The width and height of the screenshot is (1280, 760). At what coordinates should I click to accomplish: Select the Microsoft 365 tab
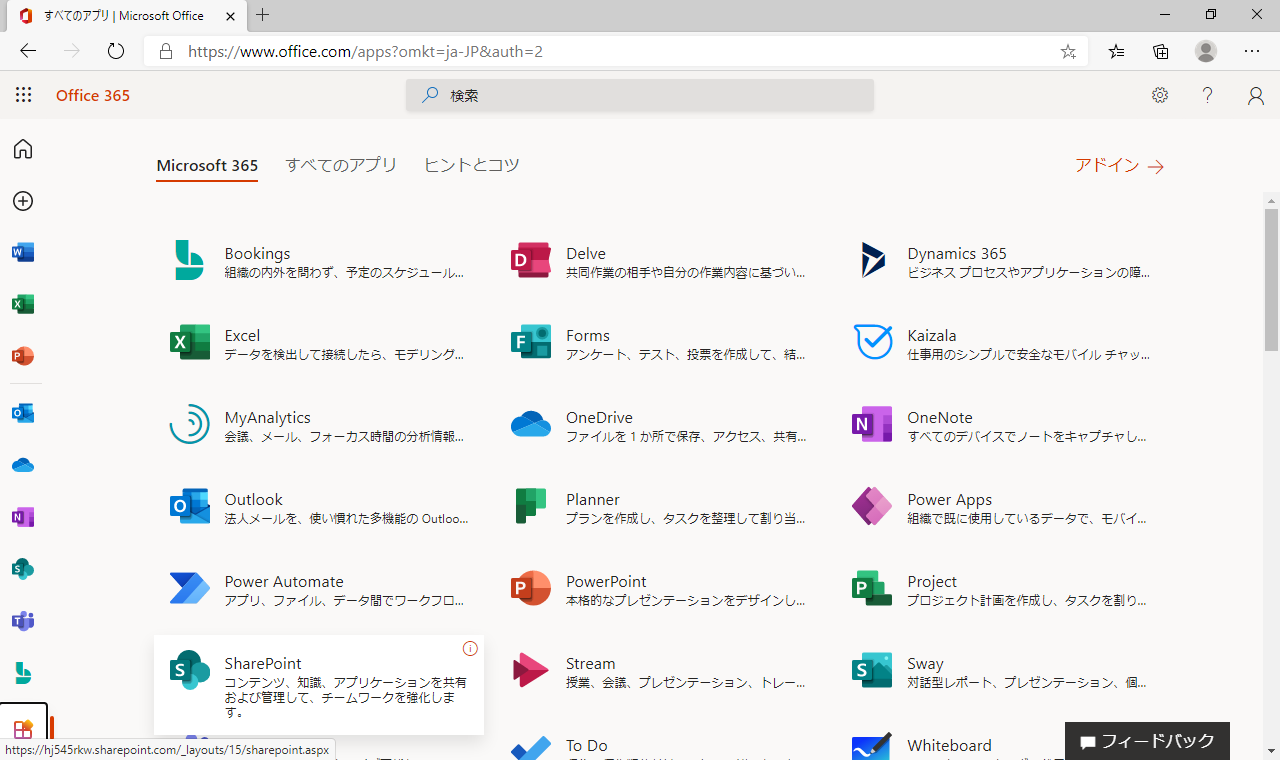tap(207, 166)
